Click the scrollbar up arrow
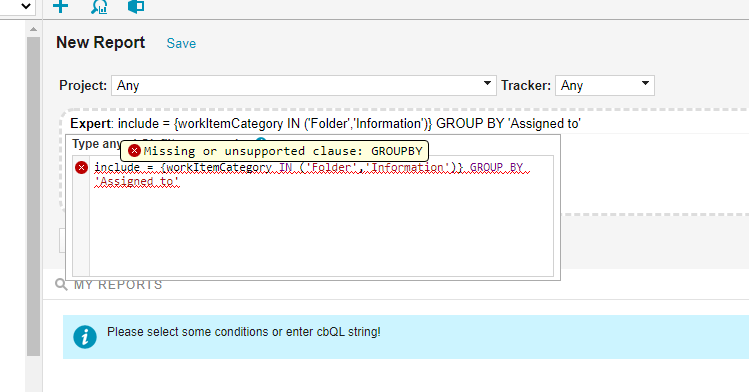 (33, 29)
